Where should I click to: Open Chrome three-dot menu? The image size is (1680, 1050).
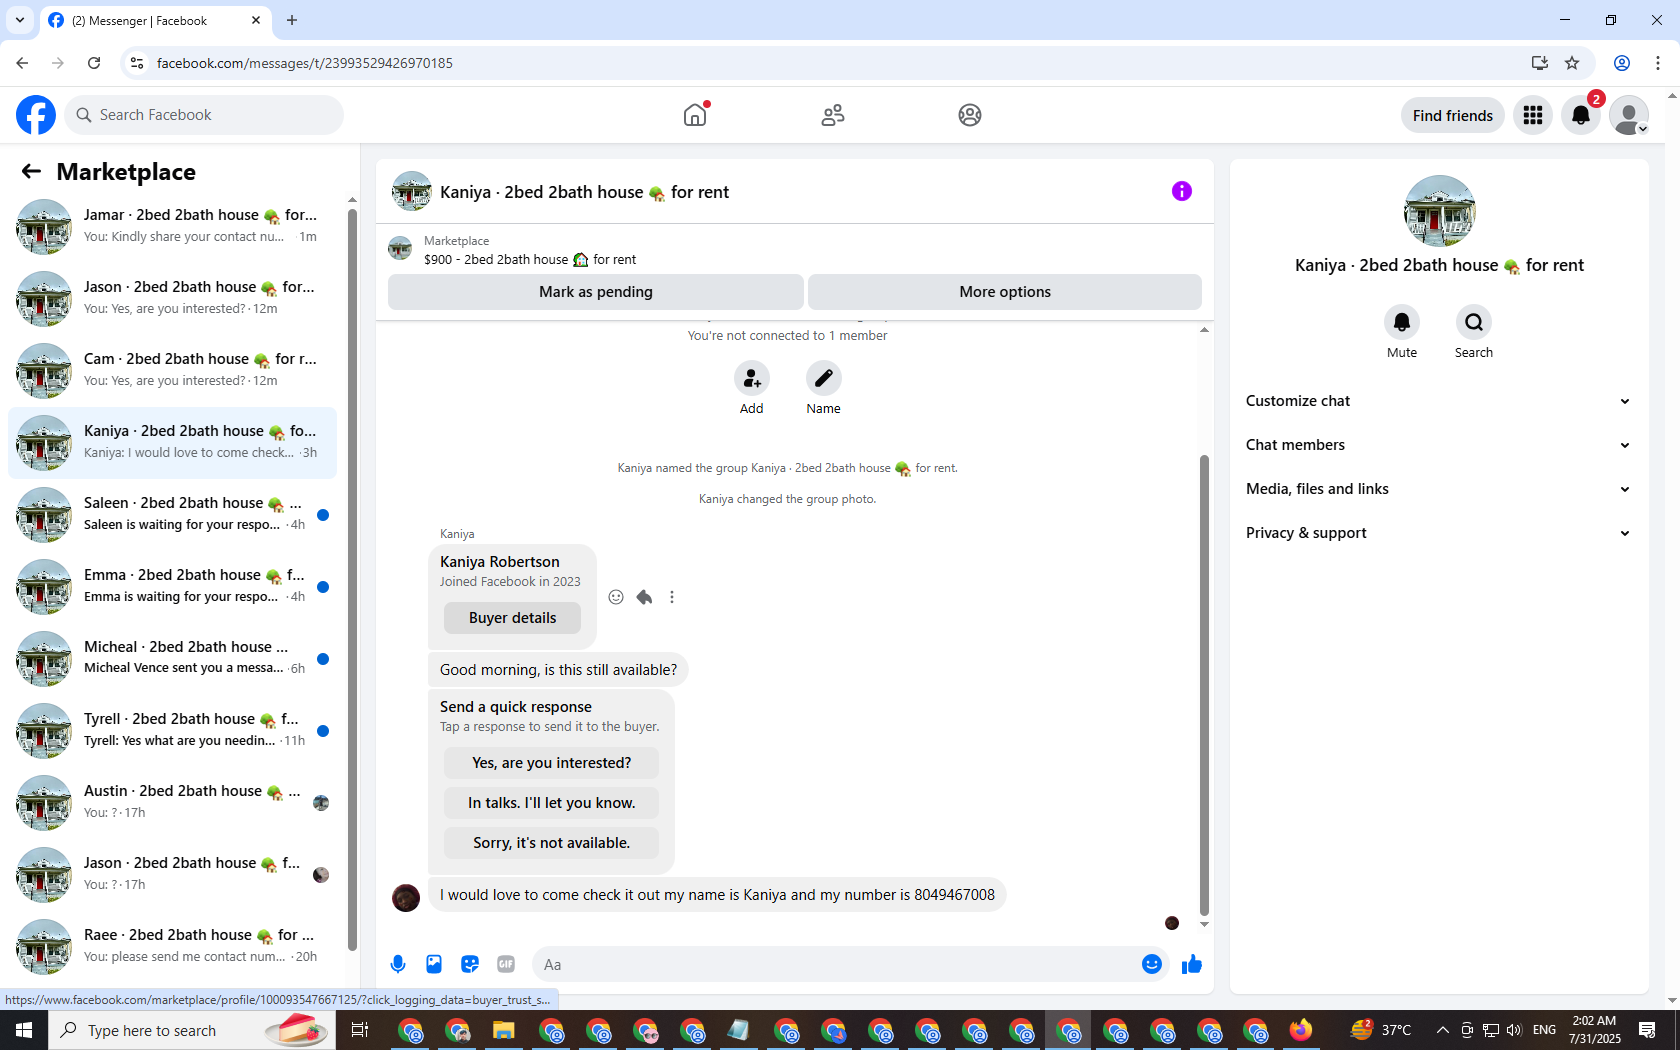pos(1658,63)
